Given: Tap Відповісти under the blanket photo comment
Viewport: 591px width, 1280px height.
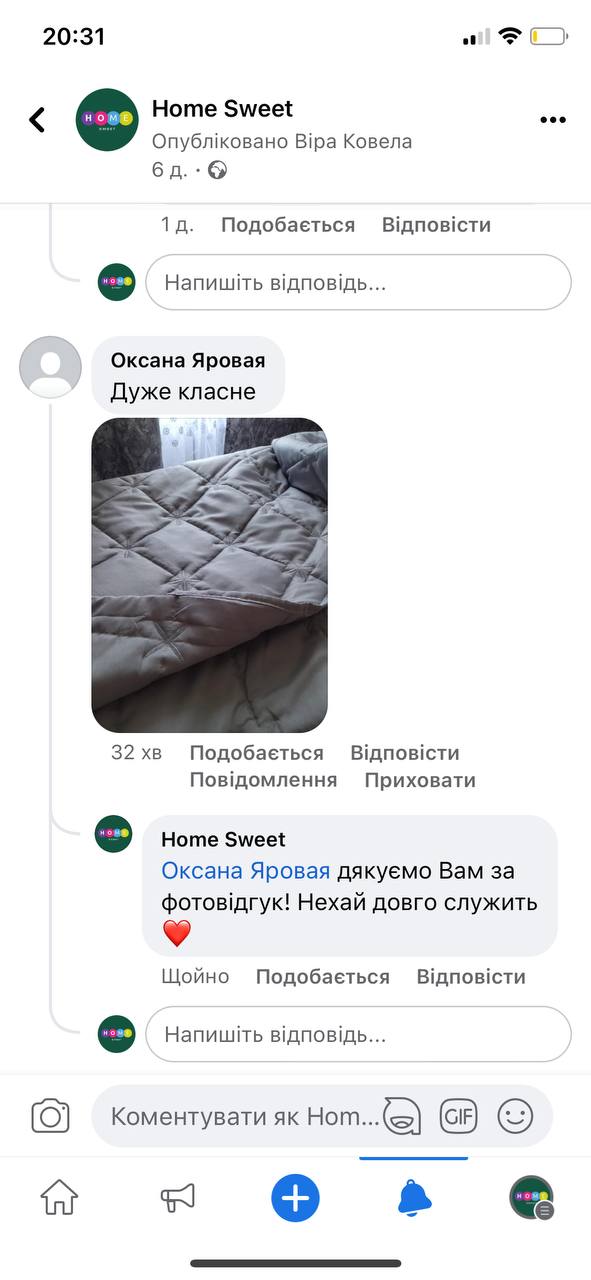Looking at the screenshot, I should click(405, 753).
